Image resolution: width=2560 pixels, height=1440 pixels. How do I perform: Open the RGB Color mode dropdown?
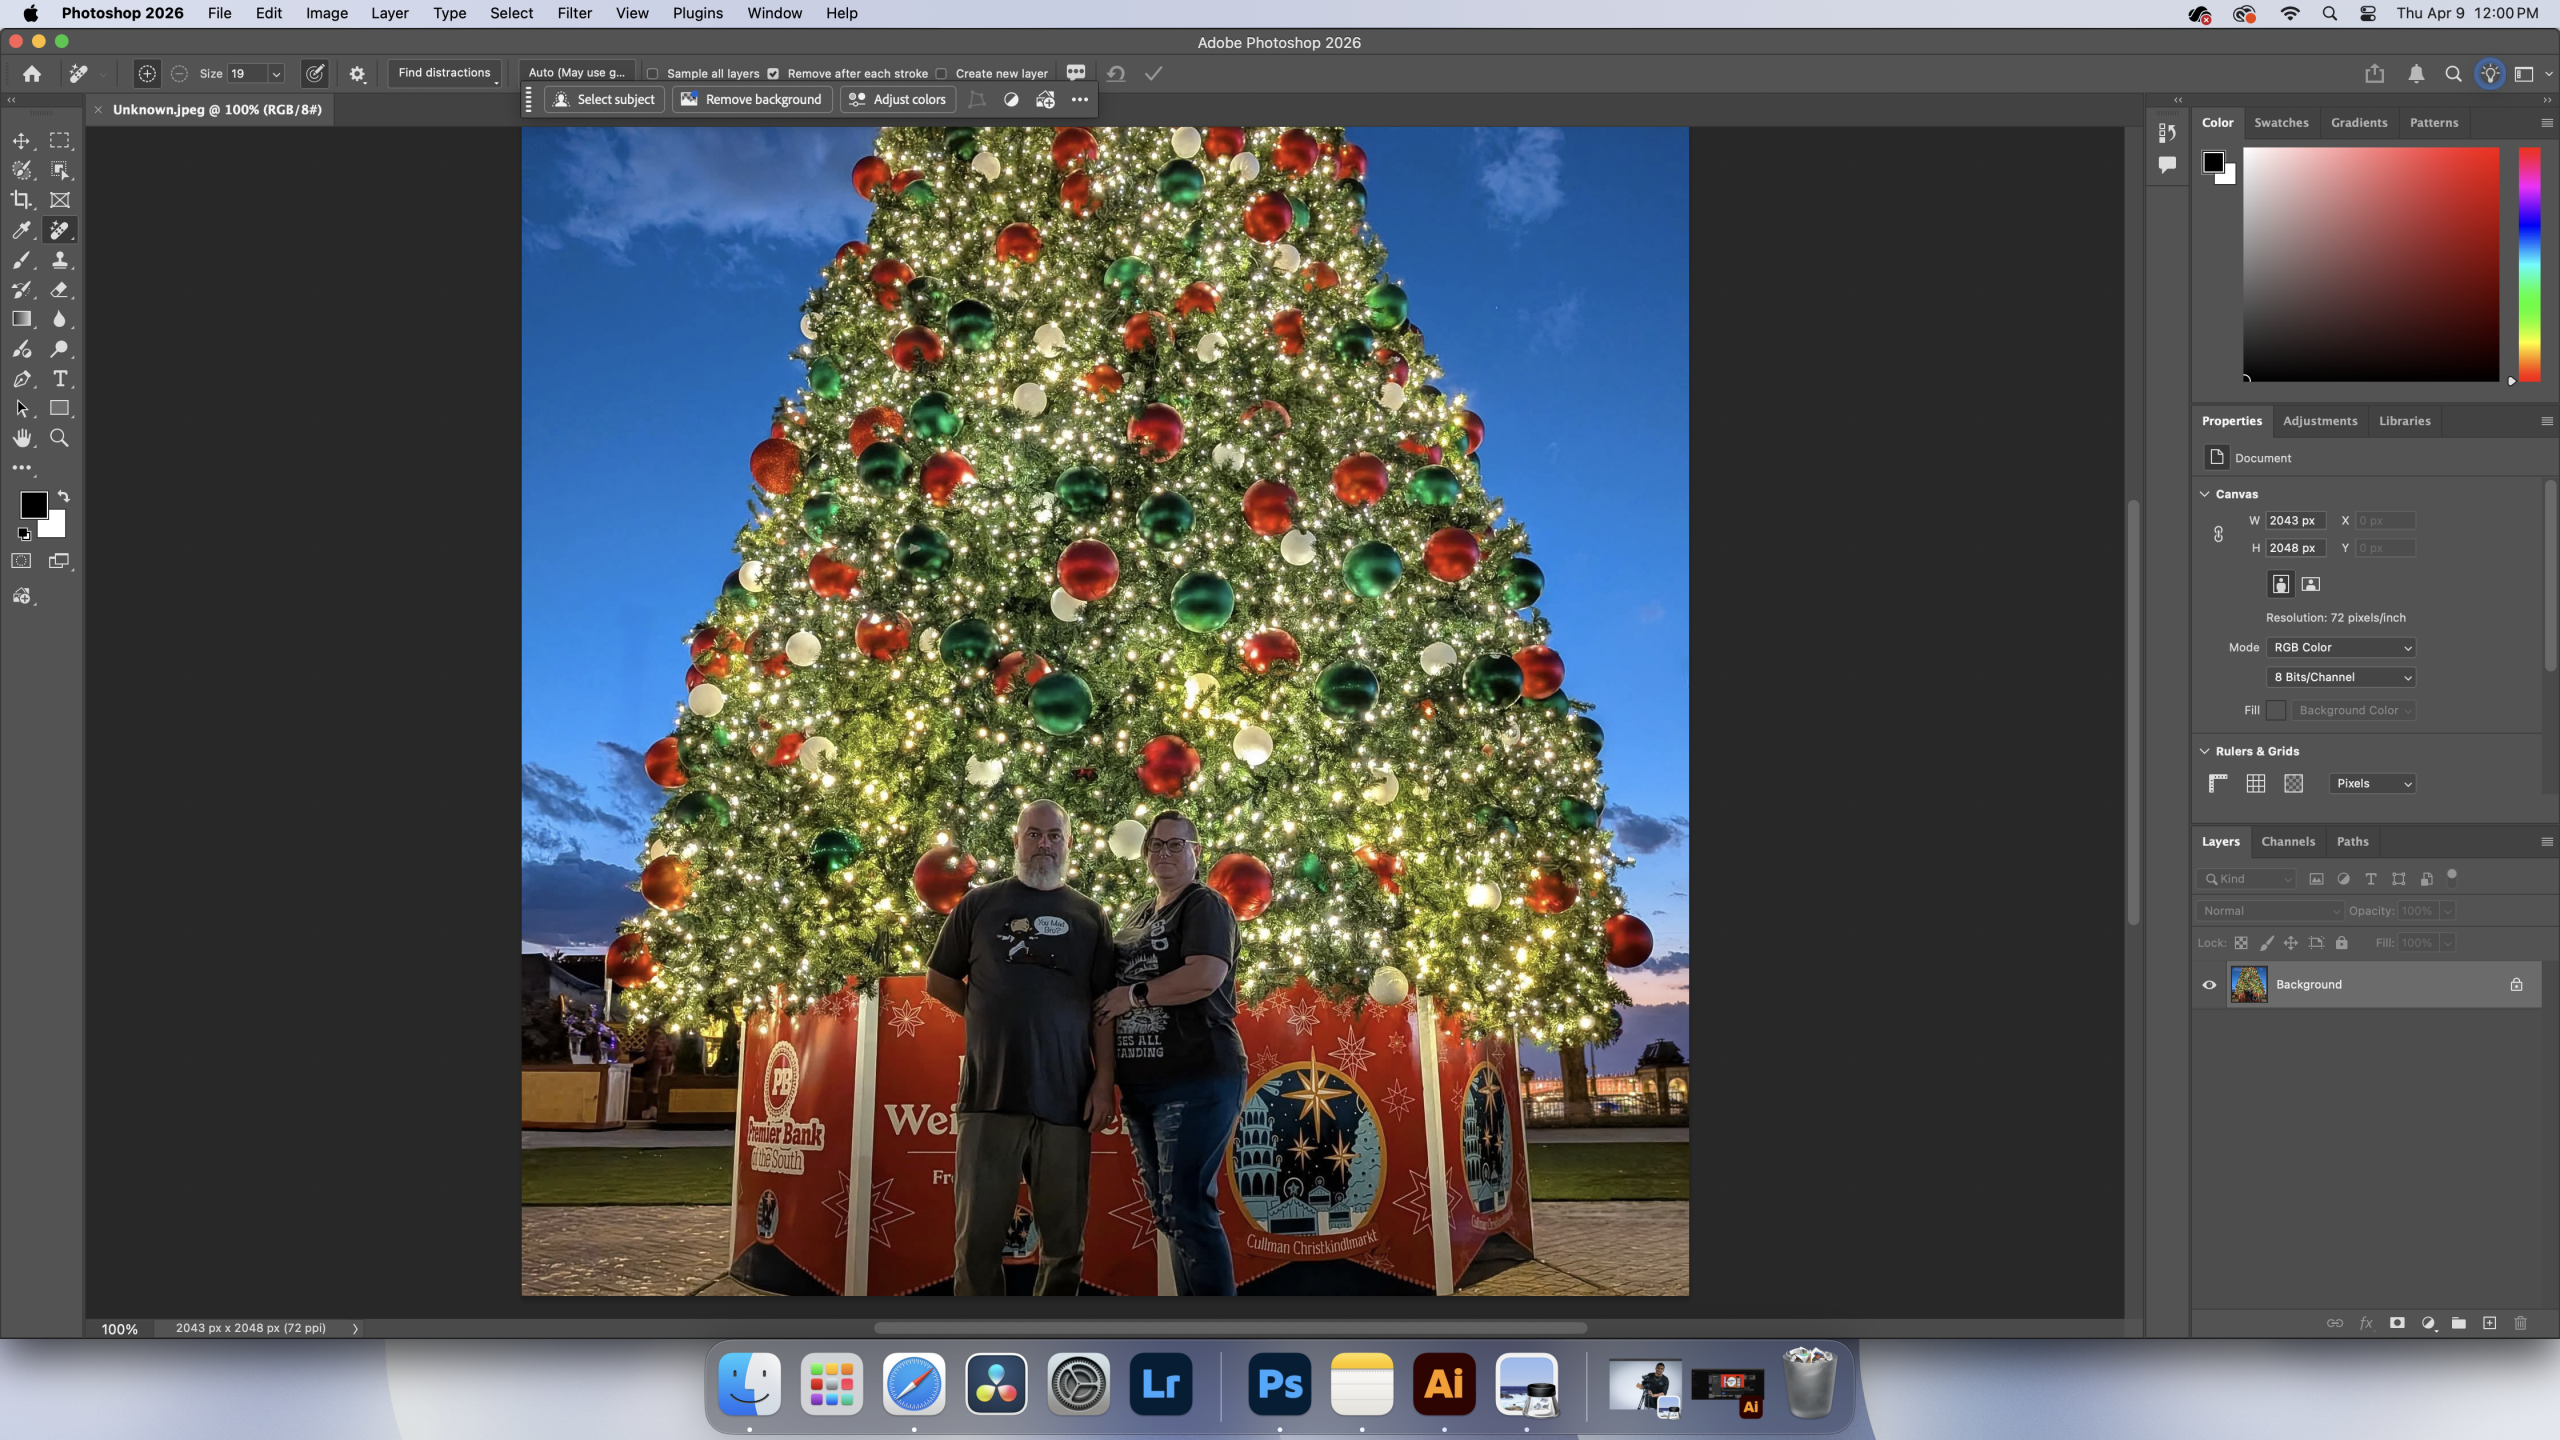(2341, 647)
